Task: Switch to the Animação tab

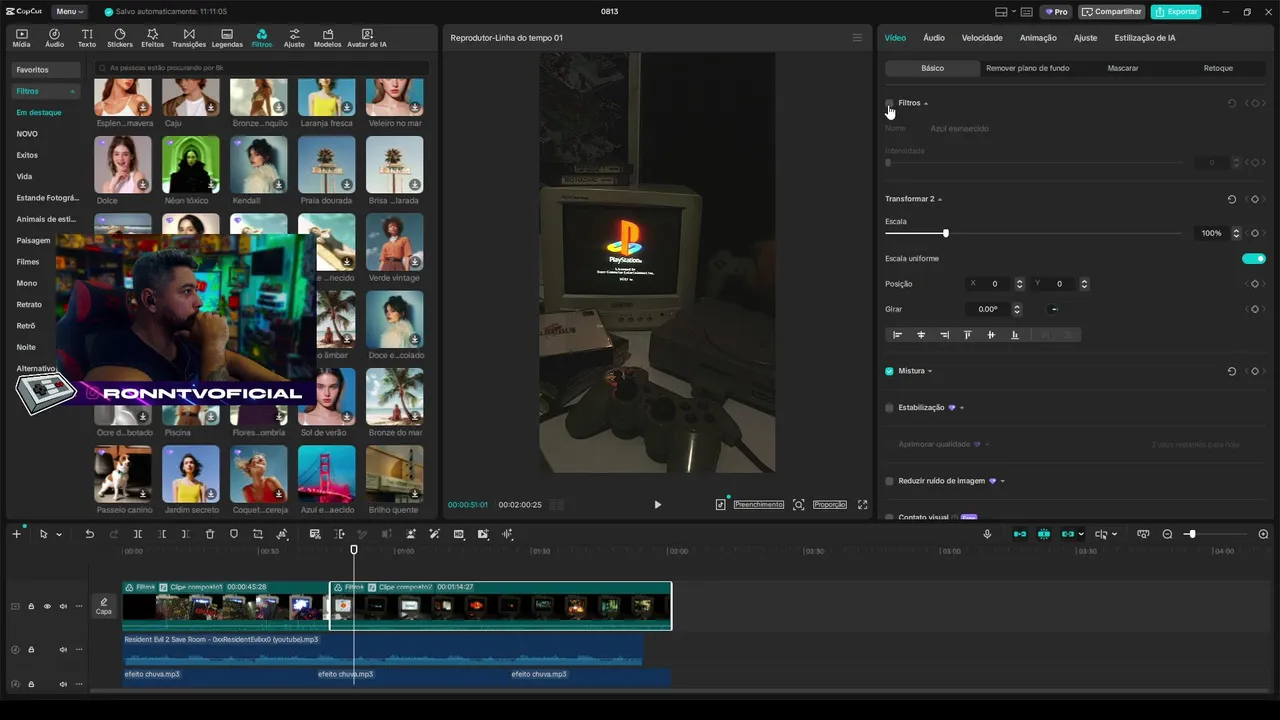Action: pyautogui.click(x=1038, y=38)
